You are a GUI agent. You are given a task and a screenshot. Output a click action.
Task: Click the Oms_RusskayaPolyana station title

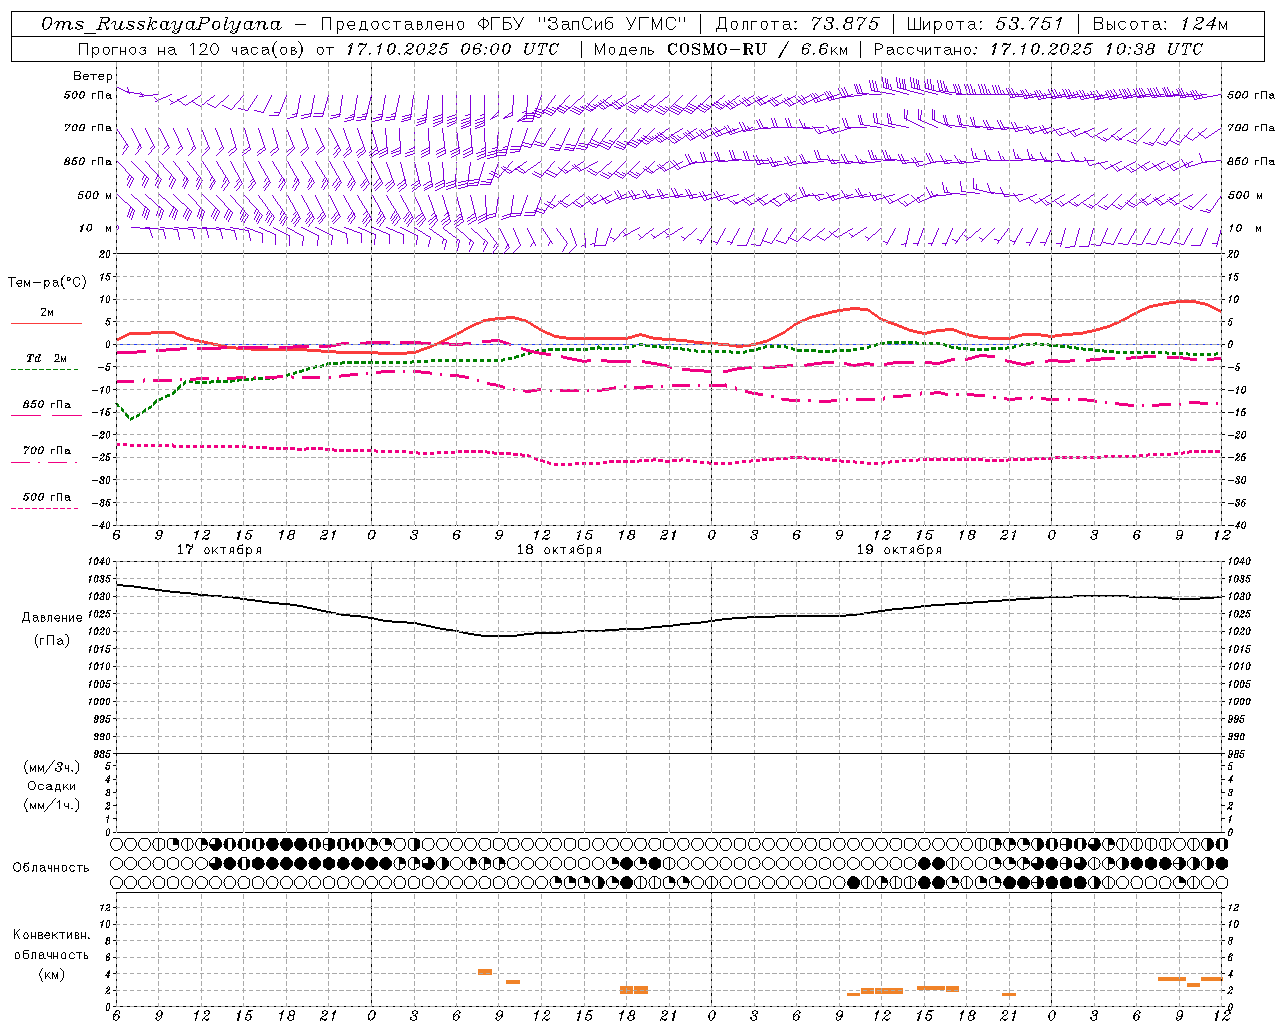point(162,24)
